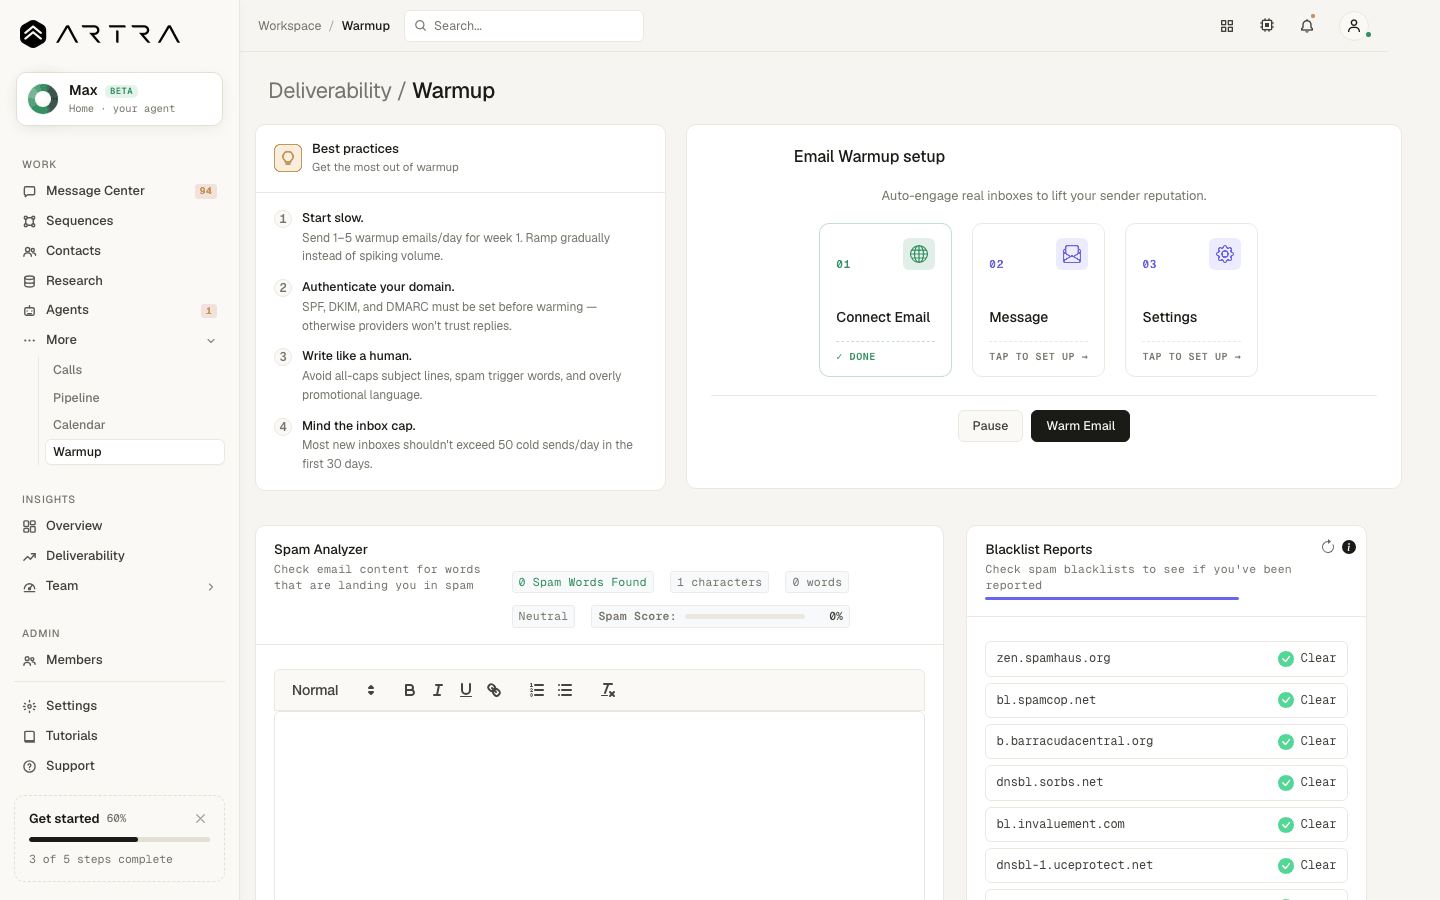Click the Spam Score progress bar

[745, 617]
